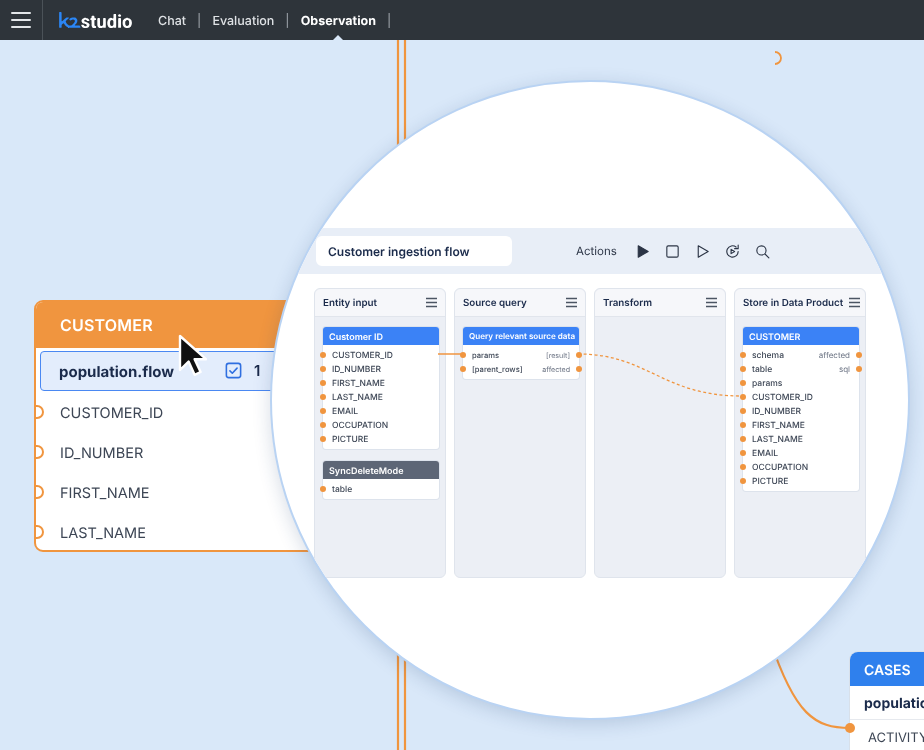Screen dimensions: 924x750
Task: Click FIRST_NAME port in Customer ID actor
Action: (323, 383)
